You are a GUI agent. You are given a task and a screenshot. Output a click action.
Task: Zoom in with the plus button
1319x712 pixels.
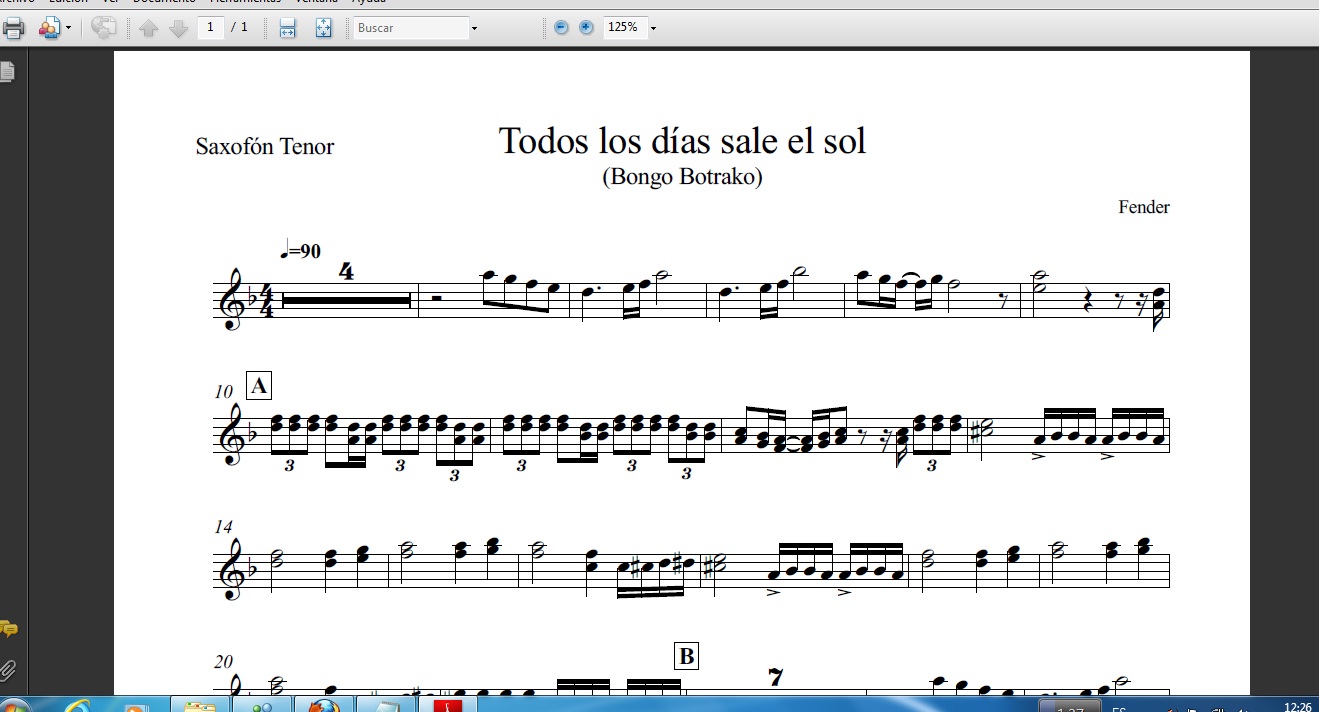point(586,28)
